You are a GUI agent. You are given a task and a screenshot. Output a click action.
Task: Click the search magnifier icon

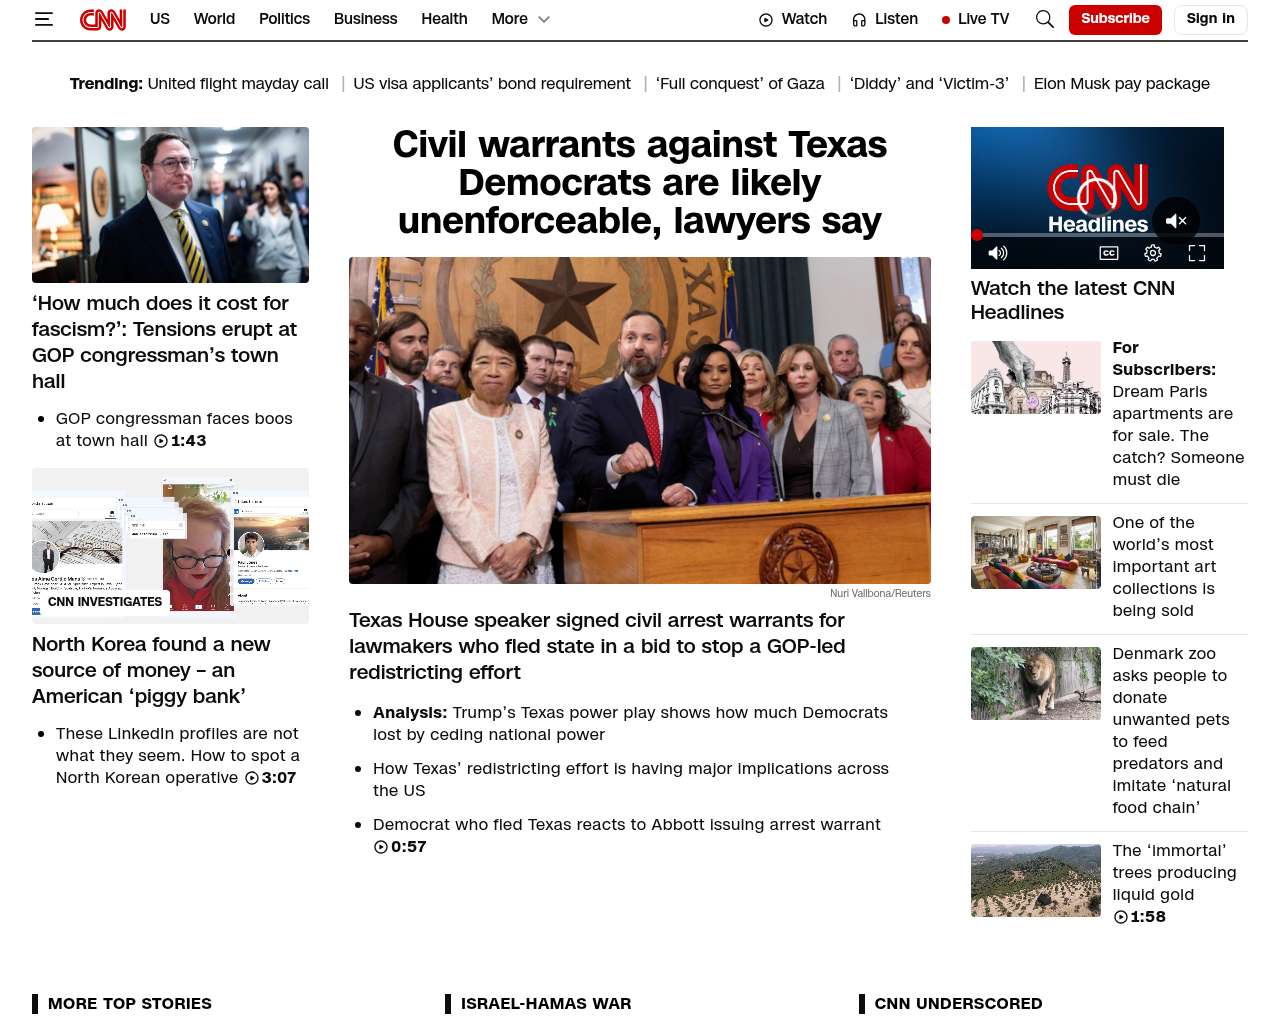pyautogui.click(x=1045, y=19)
